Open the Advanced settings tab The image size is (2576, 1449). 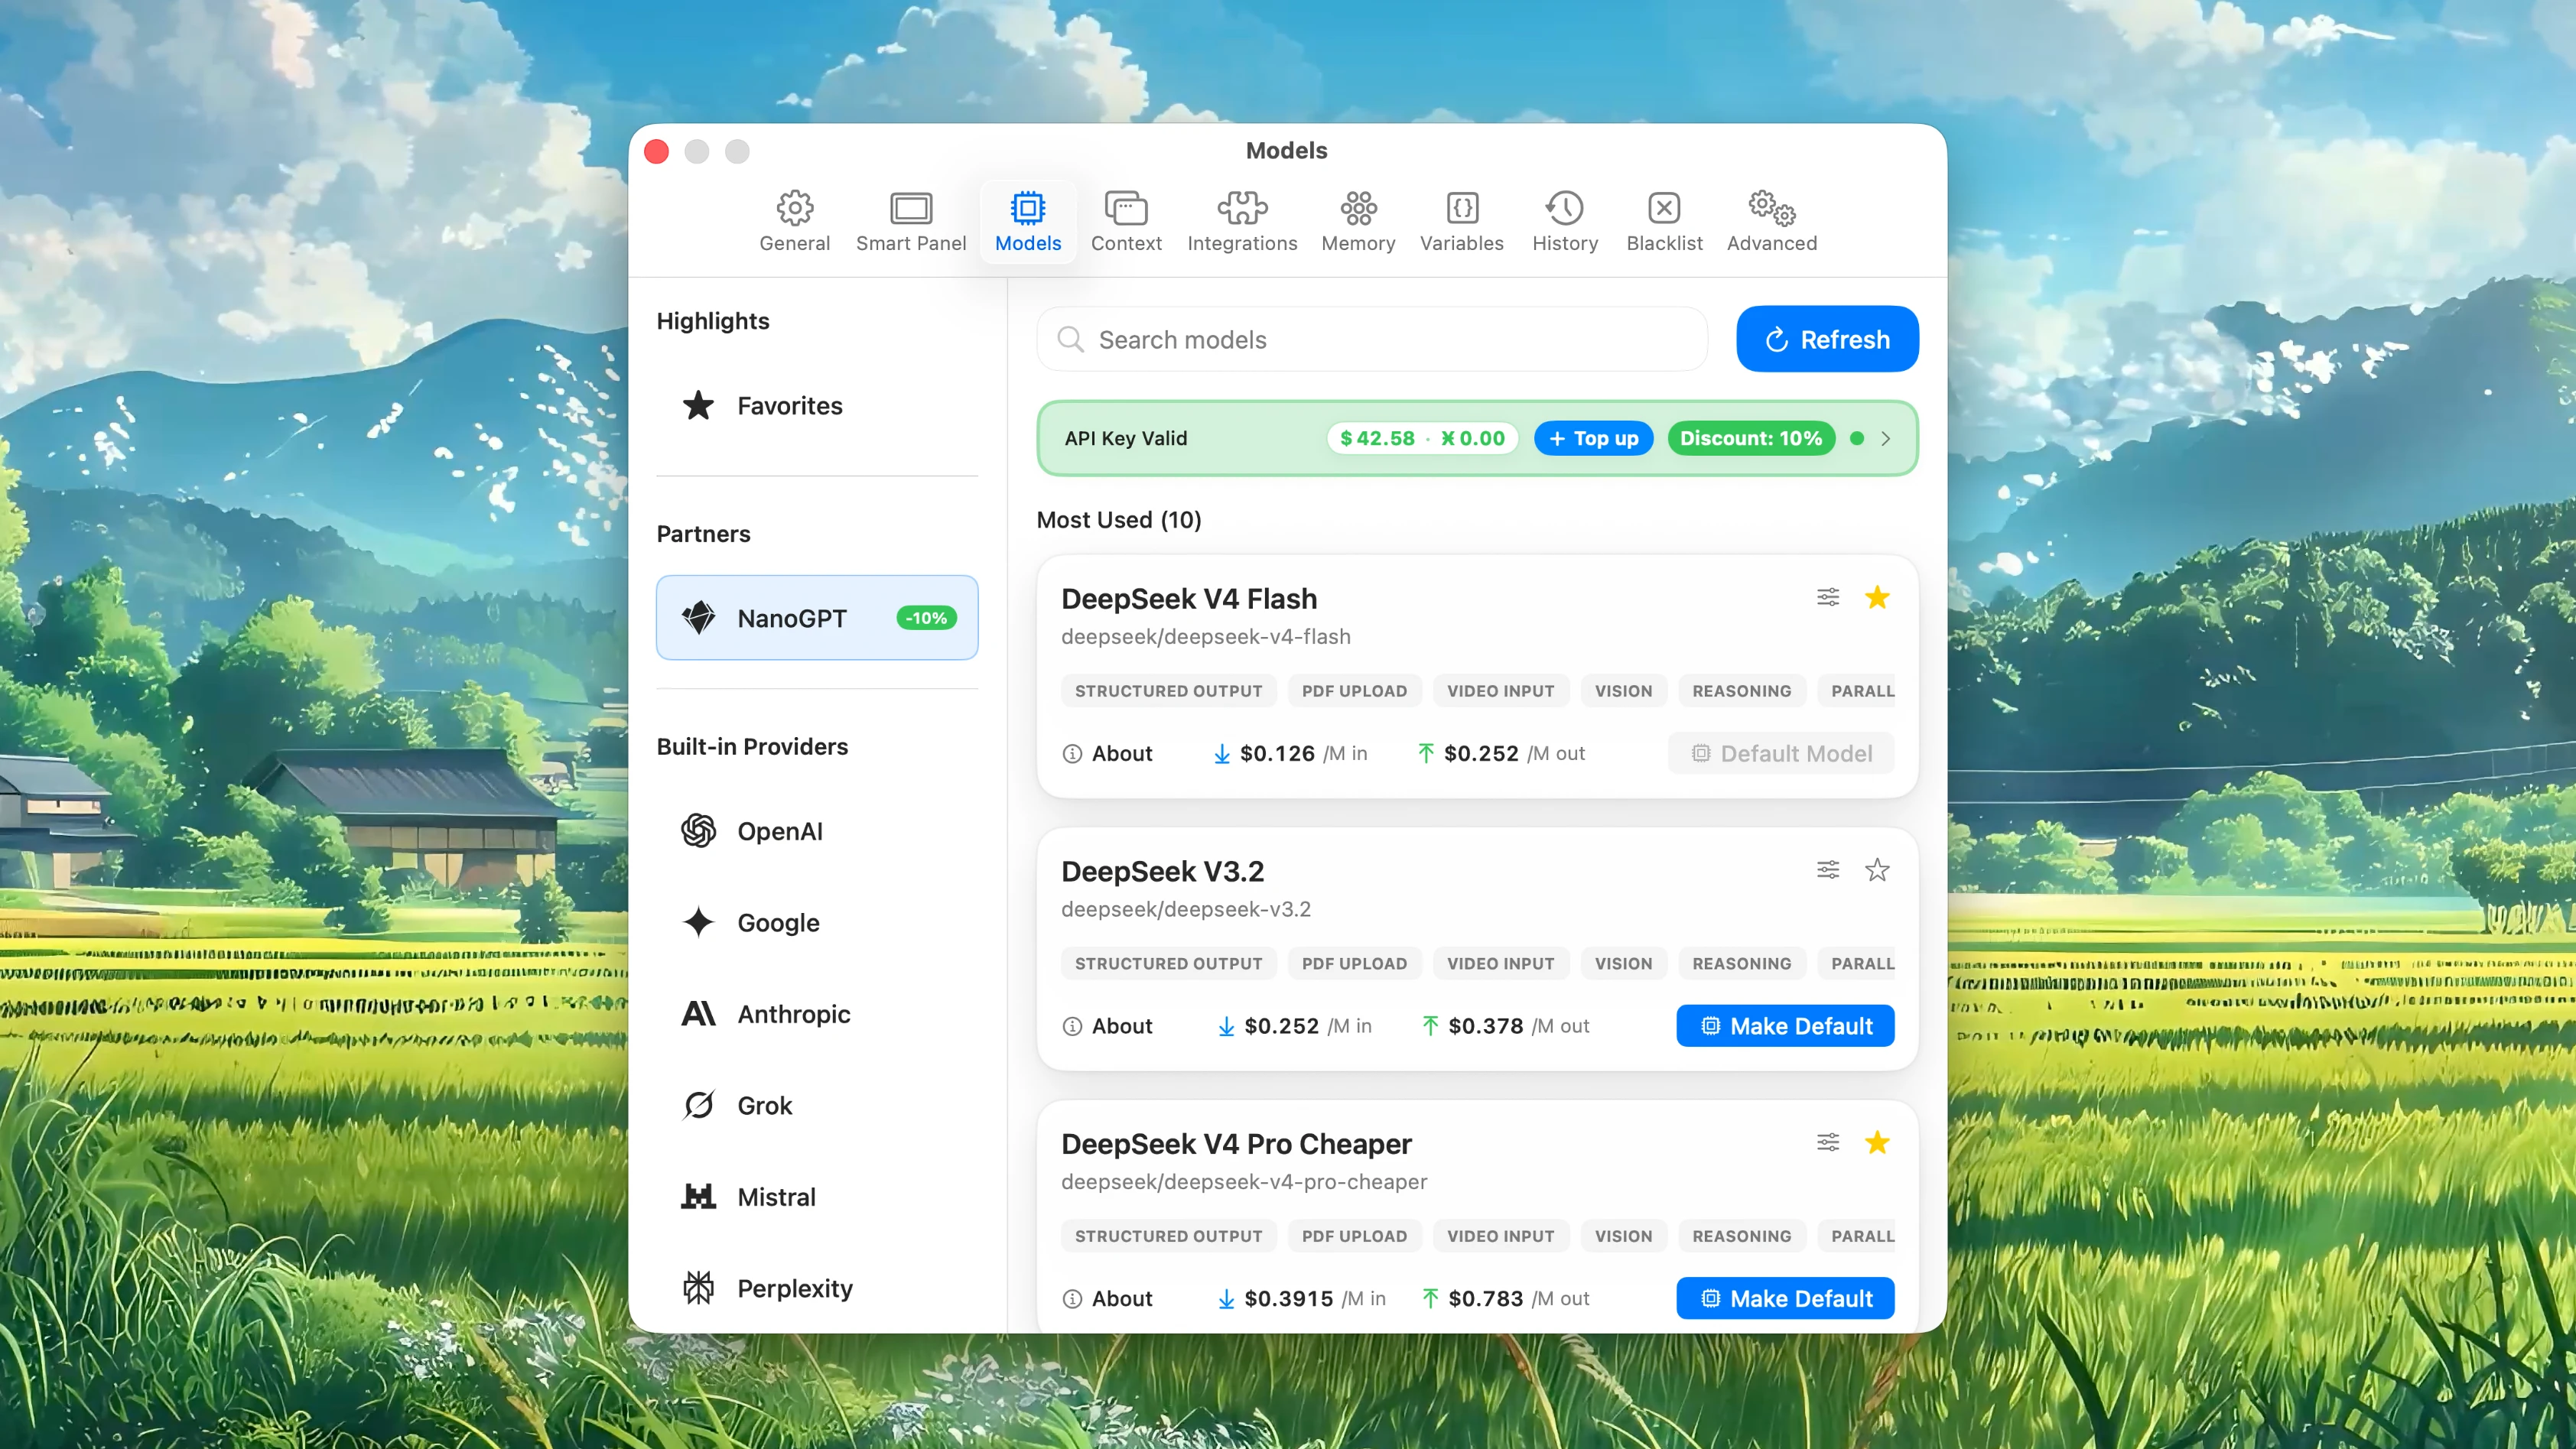tap(1772, 221)
